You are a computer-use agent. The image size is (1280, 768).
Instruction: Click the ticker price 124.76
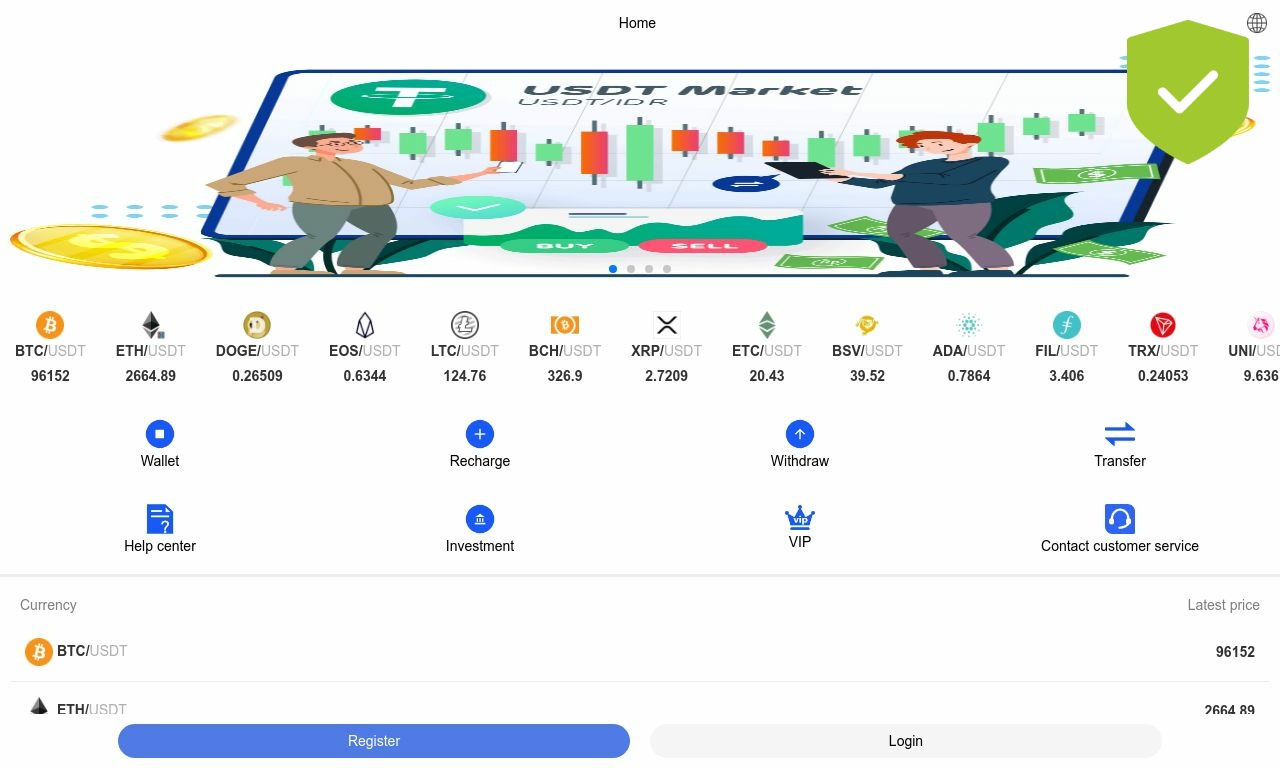click(x=465, y=376)
